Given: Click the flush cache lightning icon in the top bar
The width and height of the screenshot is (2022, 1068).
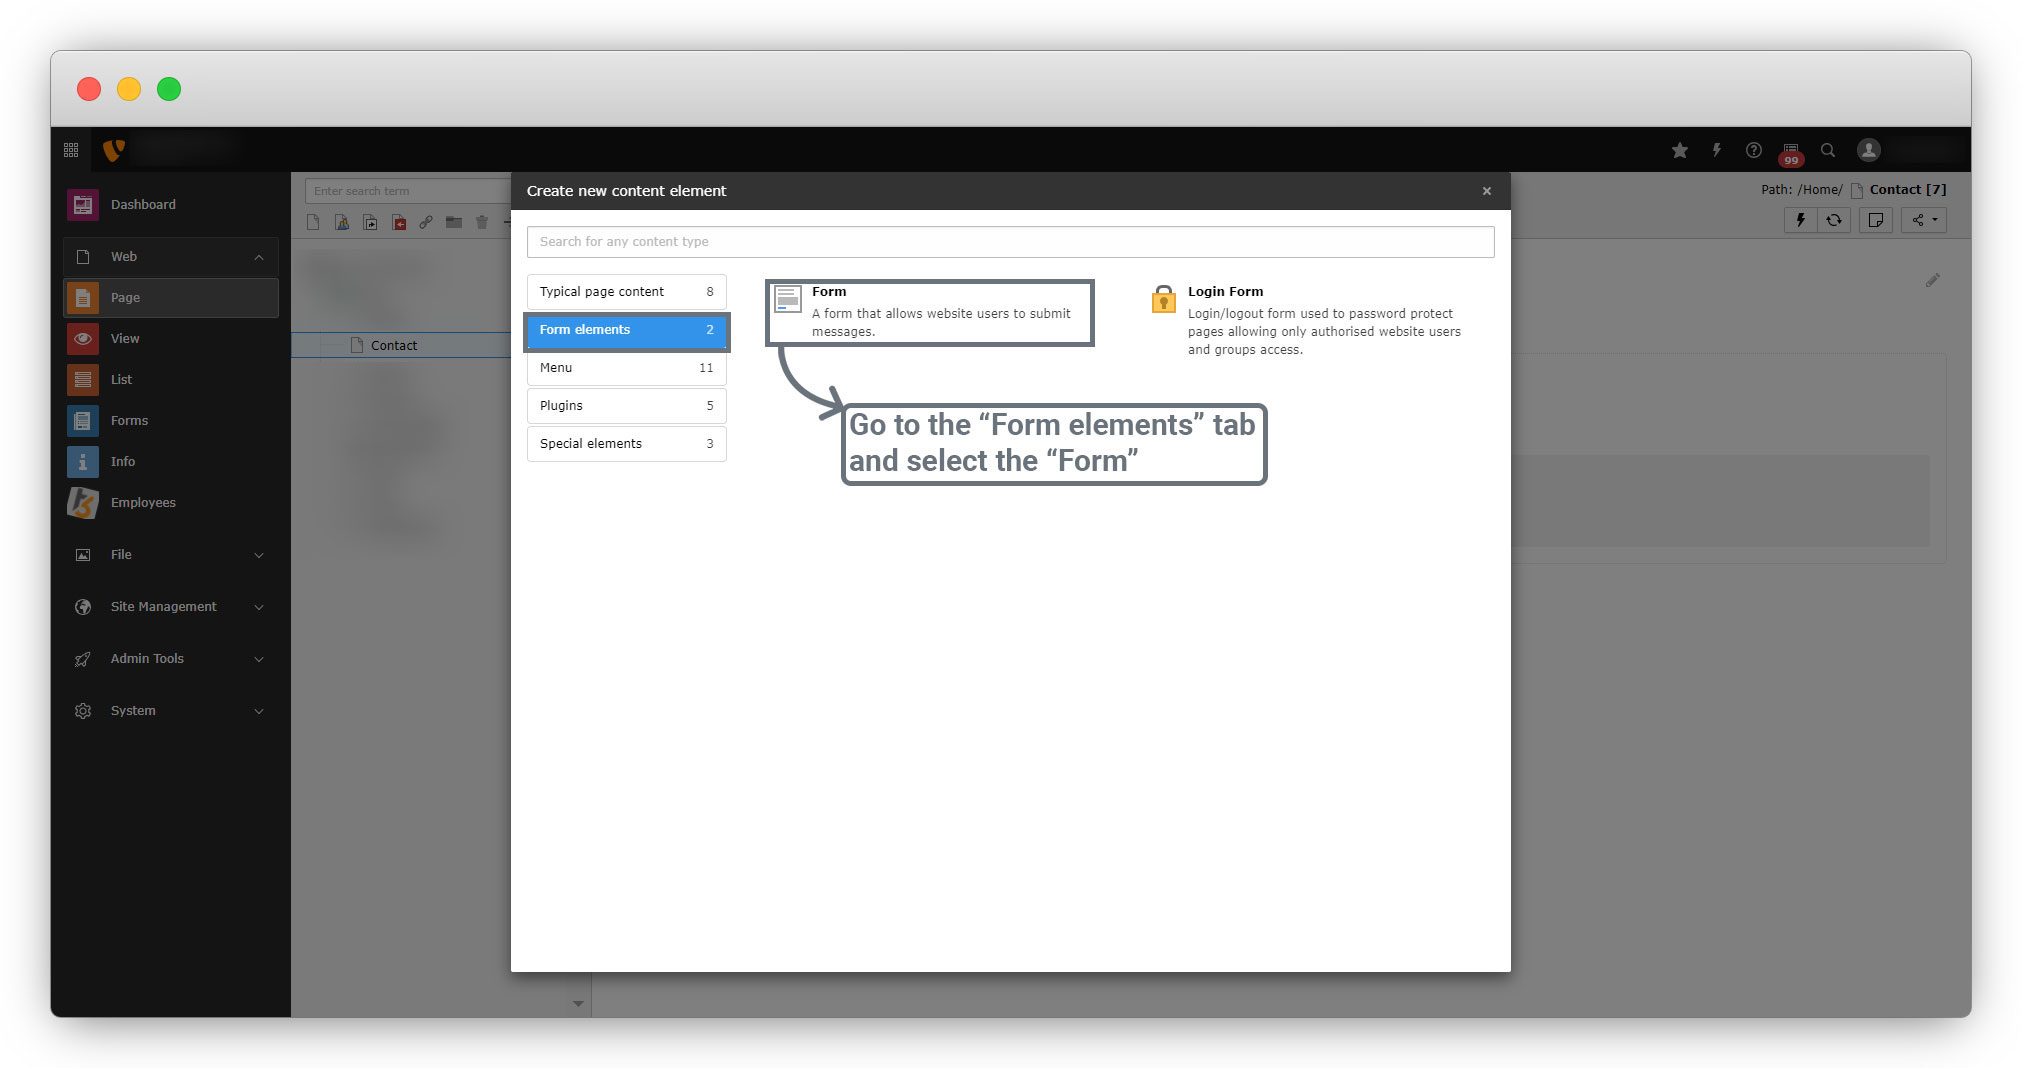Looking at the screenshot, I should (1717, 151).
